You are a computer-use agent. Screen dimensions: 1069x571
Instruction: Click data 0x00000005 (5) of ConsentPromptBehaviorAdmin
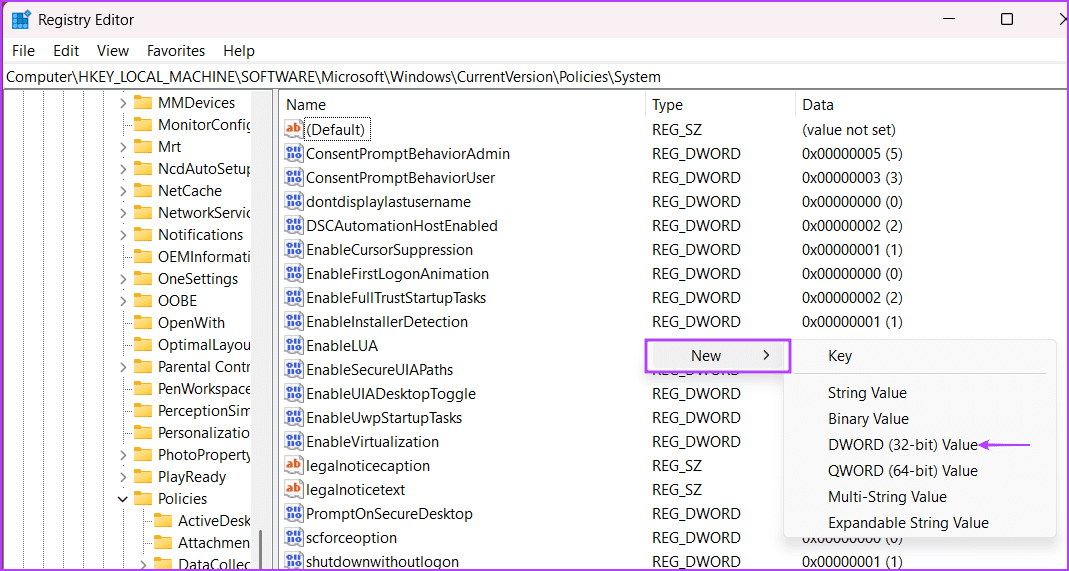point(852,153)
